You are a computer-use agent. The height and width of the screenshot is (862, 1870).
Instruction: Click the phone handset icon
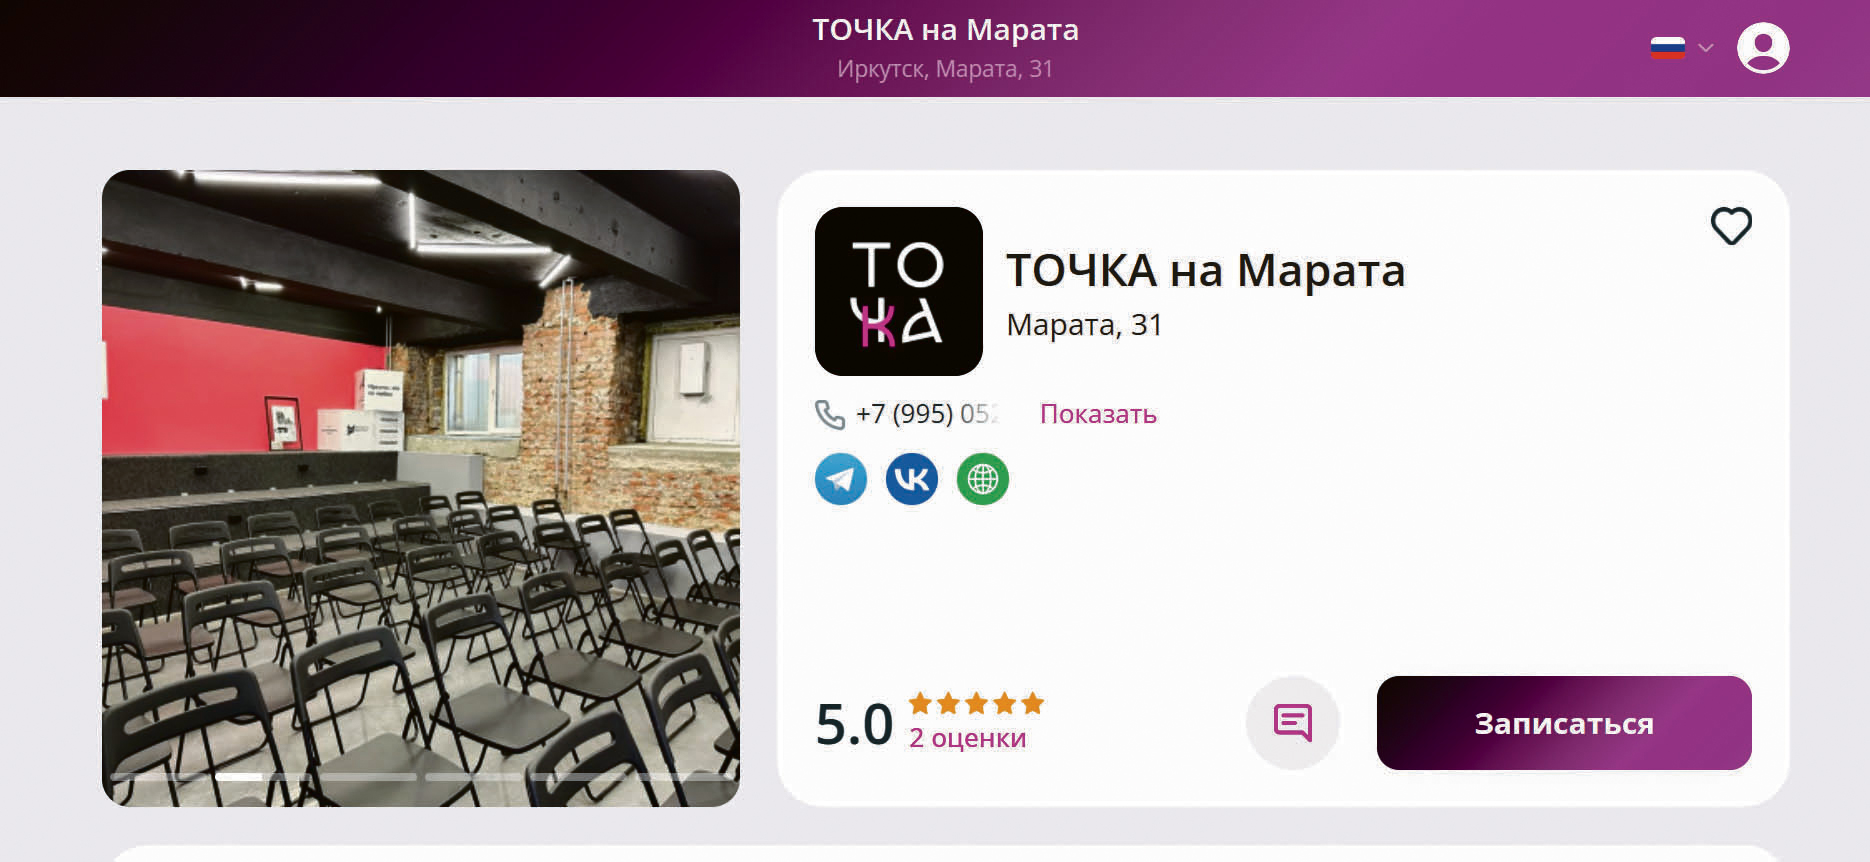pyautogui.click(x=830, y=414)
